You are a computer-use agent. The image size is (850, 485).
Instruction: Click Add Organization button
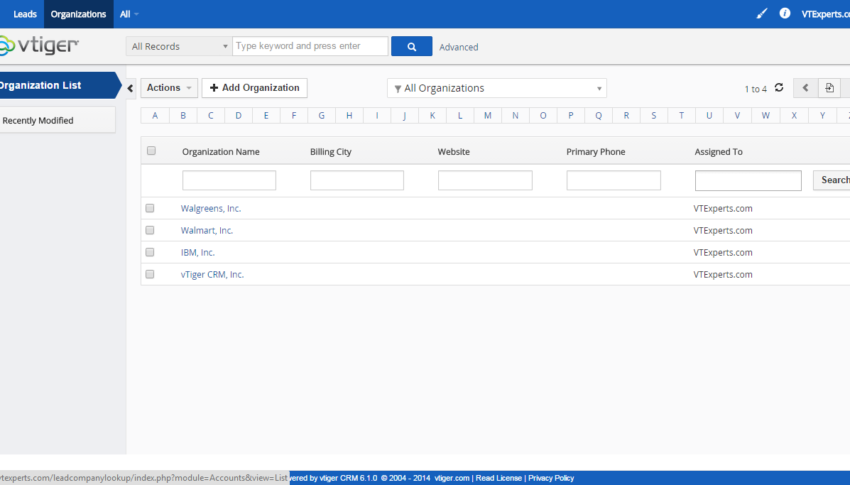pyautogui.click(x=254, y=88)
